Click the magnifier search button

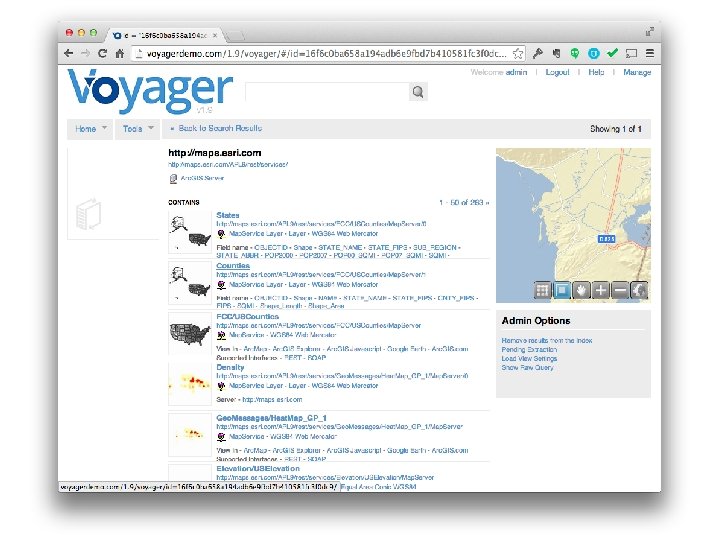point(418,92)
